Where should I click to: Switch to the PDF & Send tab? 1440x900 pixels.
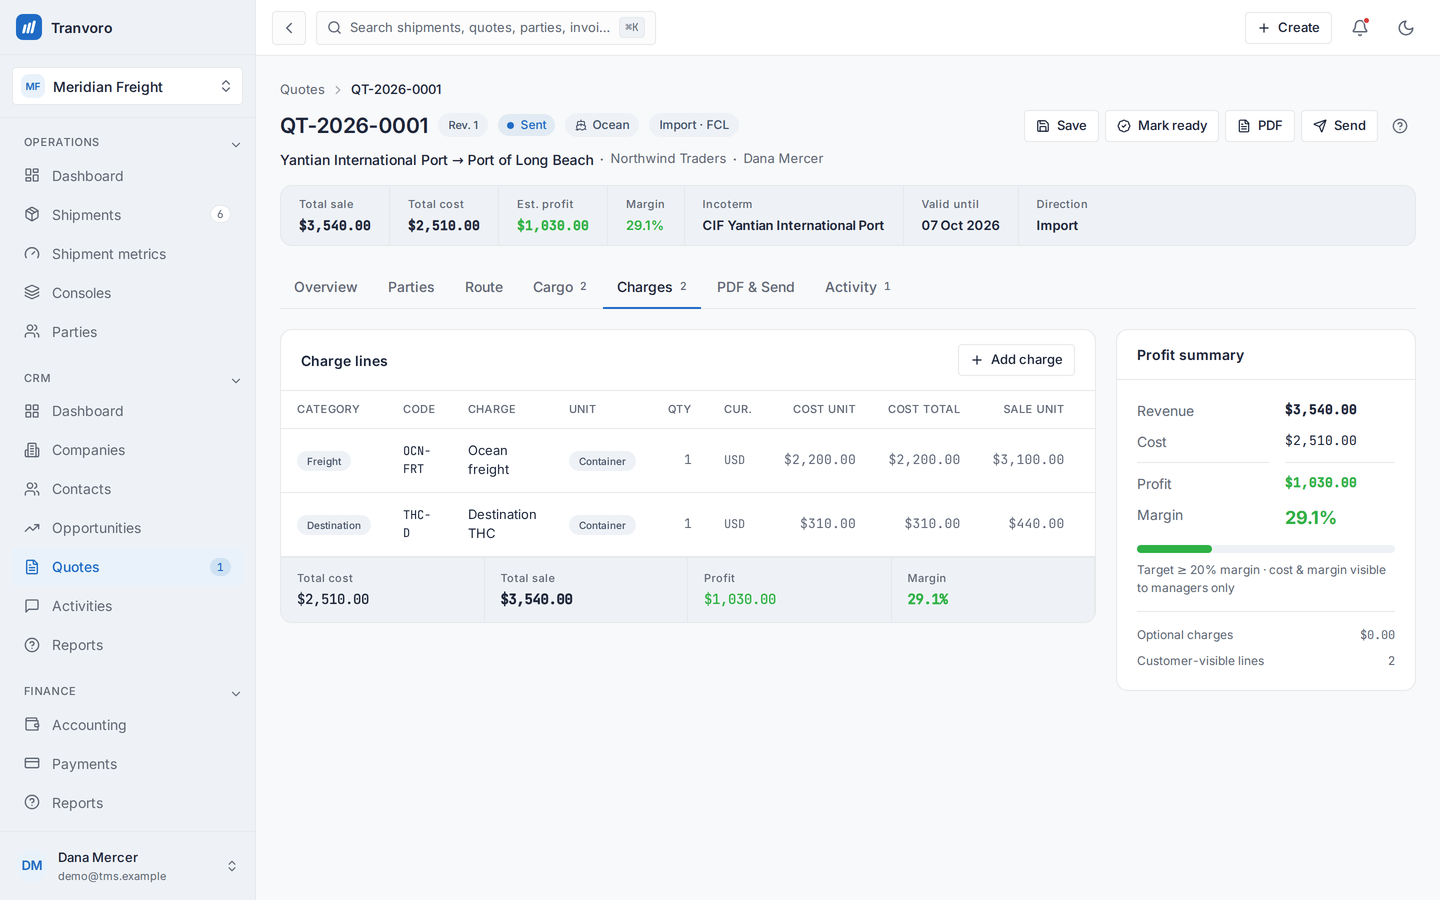coord(756,287)
